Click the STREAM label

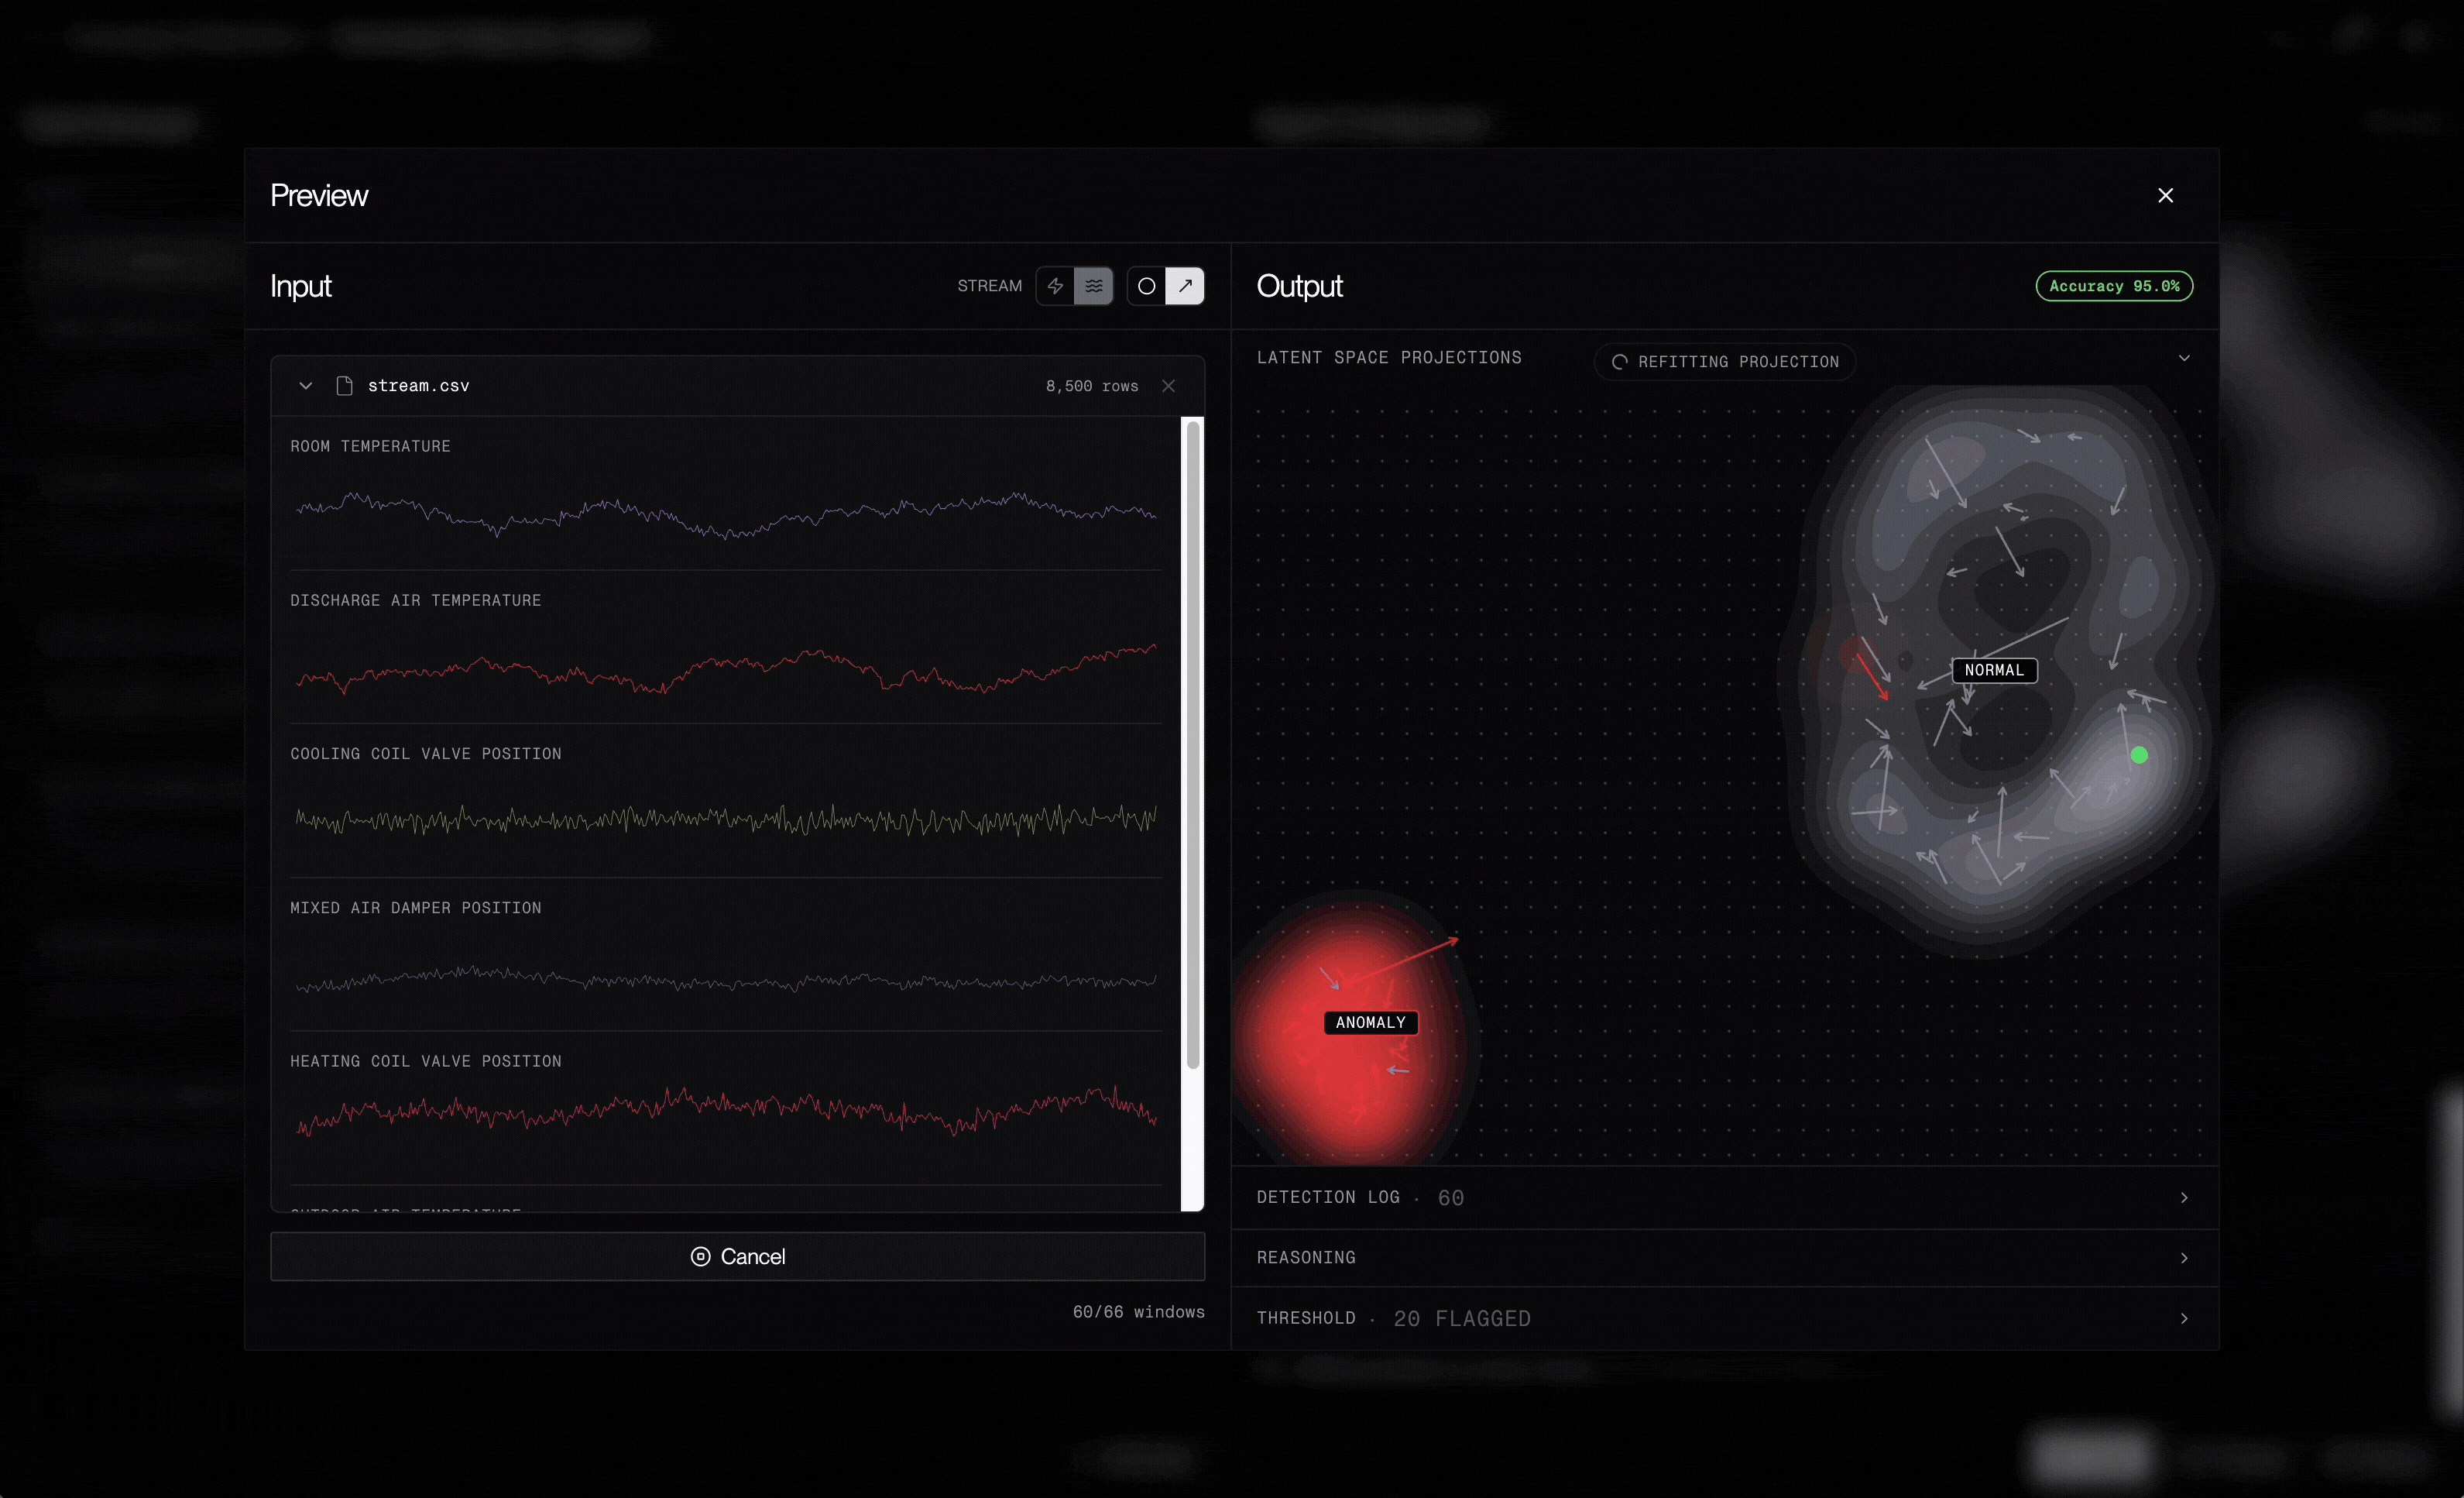tap(989, 286)
